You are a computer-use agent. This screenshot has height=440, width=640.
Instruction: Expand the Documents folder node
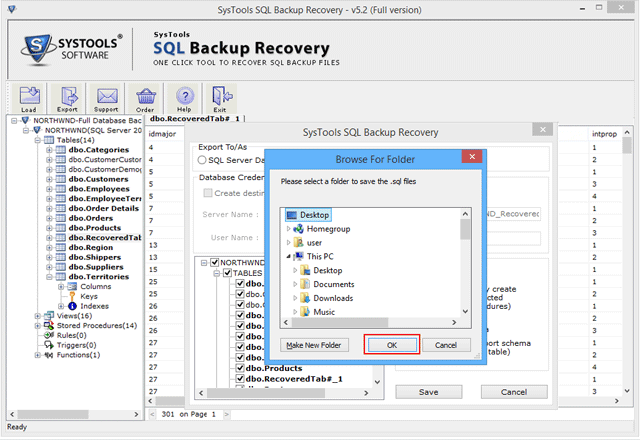pos(295,284)
